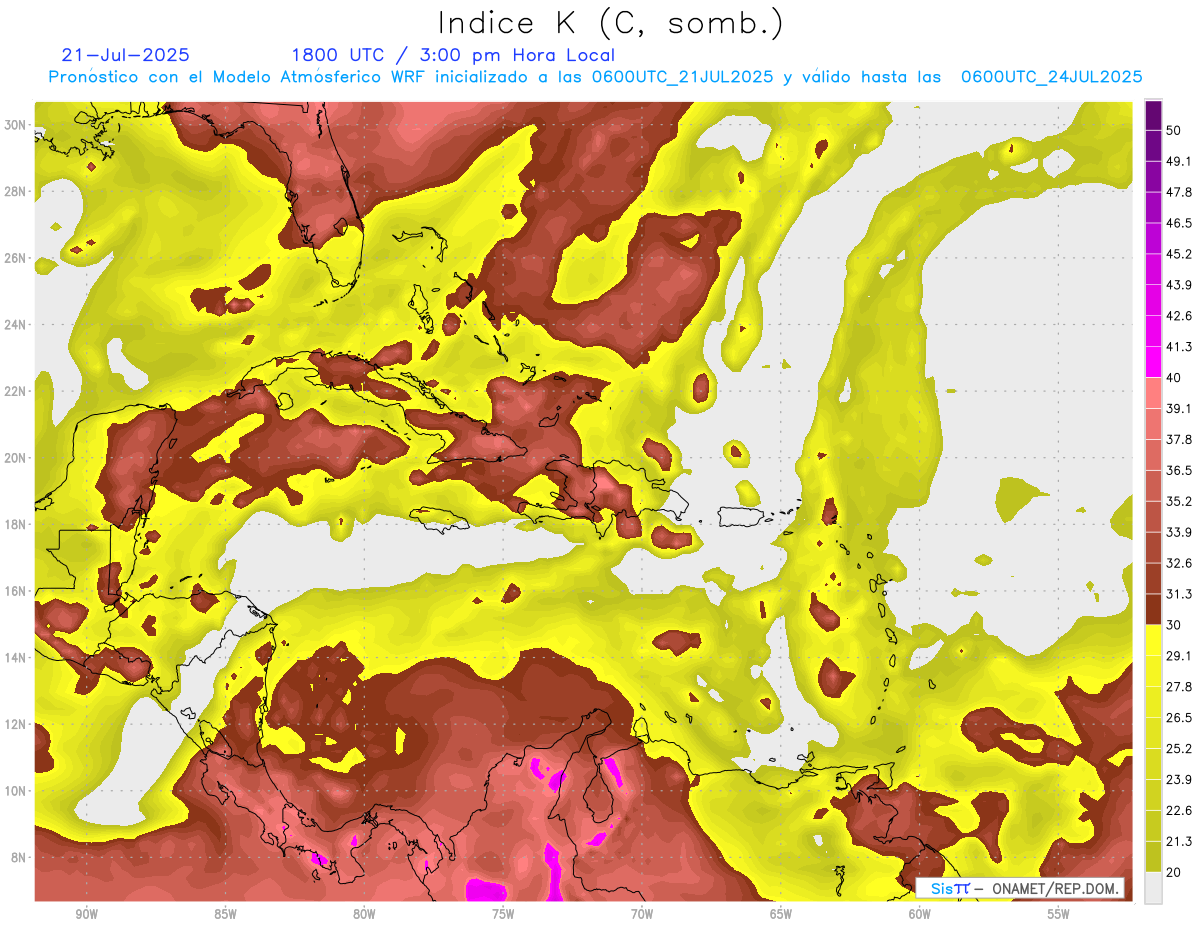The height and width of the screenshot is (927, 1200).
Task: Click the '45.2' color scale value
Action: (1179, 254)
